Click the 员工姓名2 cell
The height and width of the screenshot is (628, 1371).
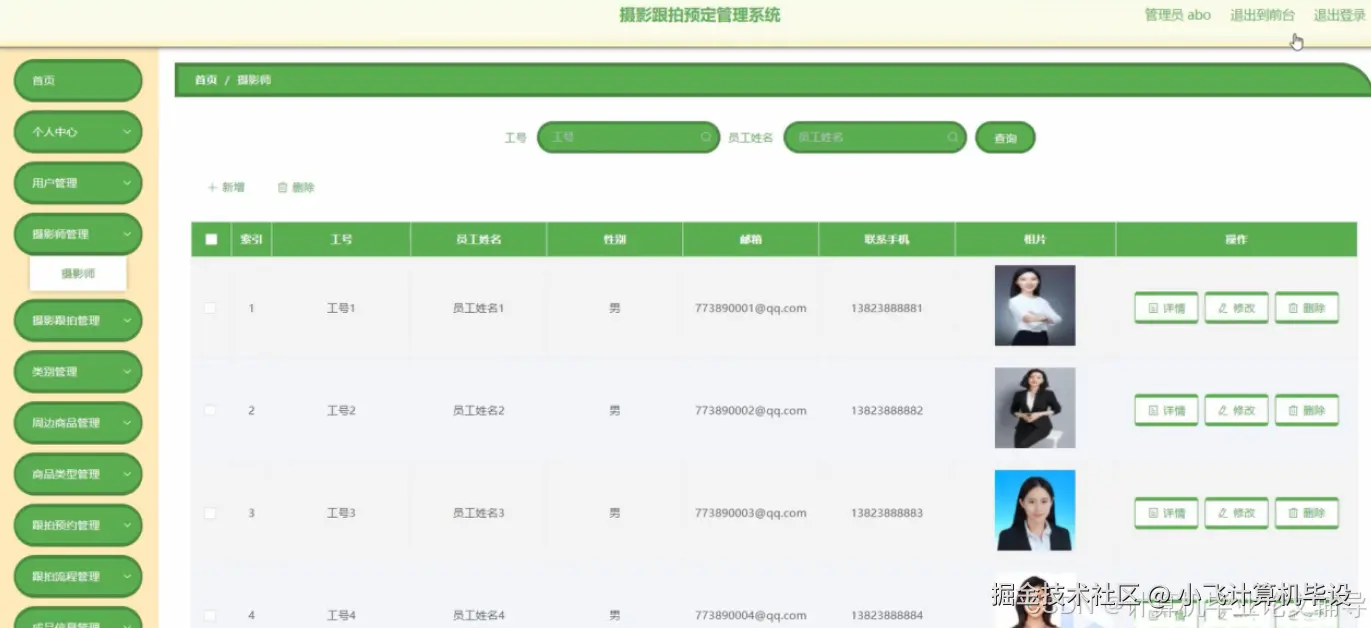478,410
